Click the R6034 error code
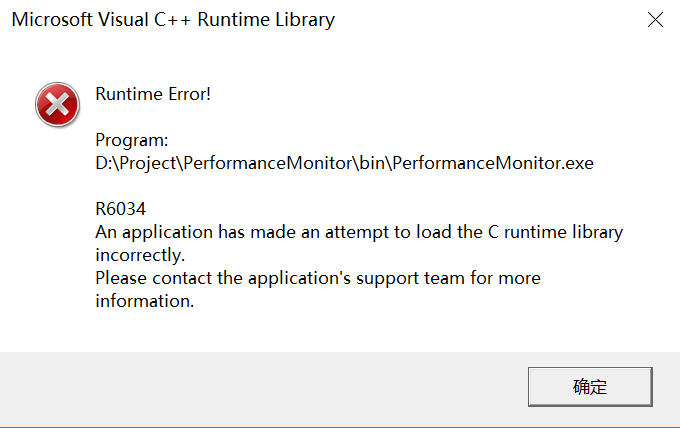Image resolution: width=680 pixels, height=428 pixels. pos(121,209)
